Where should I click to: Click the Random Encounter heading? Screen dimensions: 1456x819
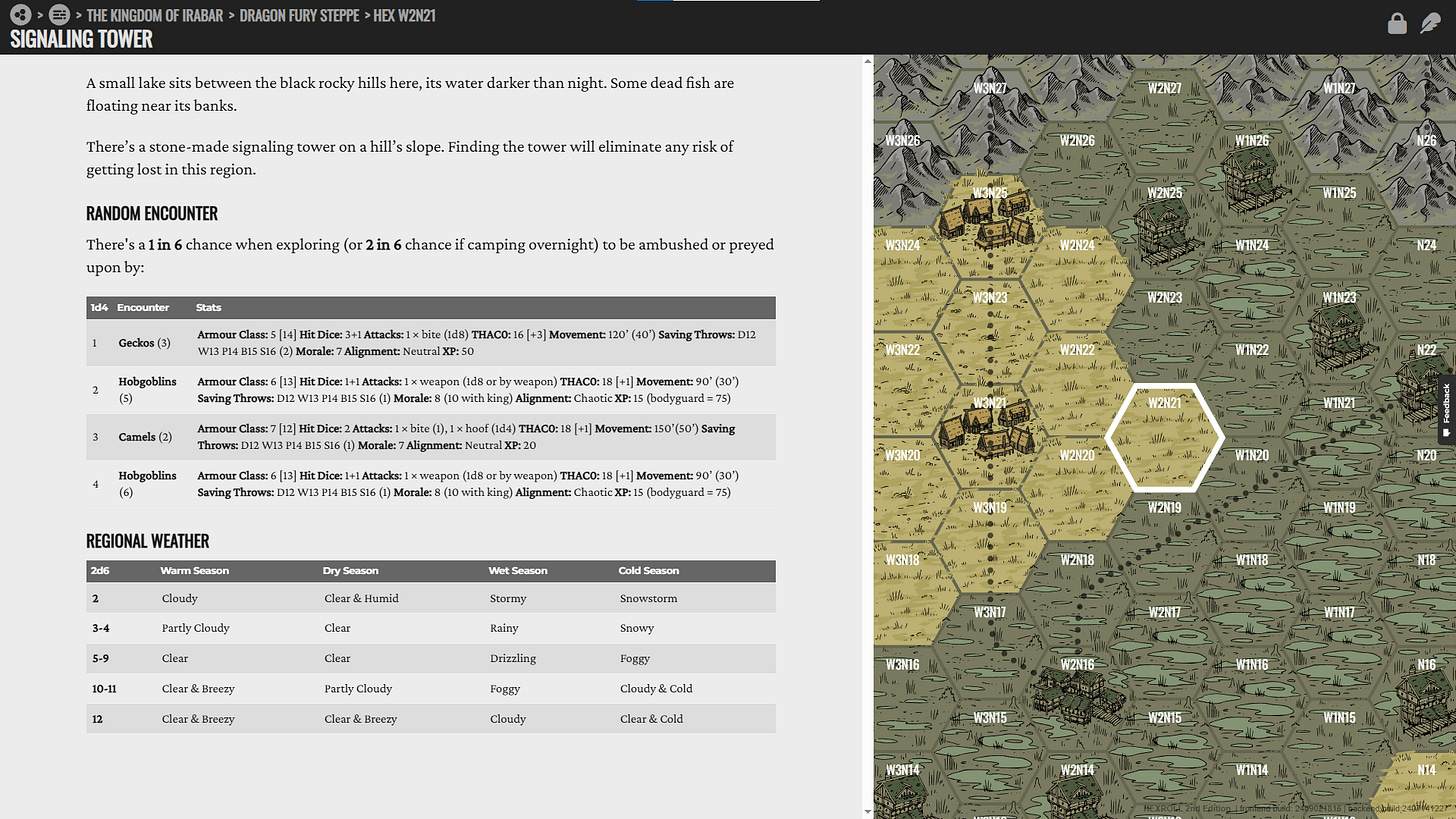tap(152, 213)
